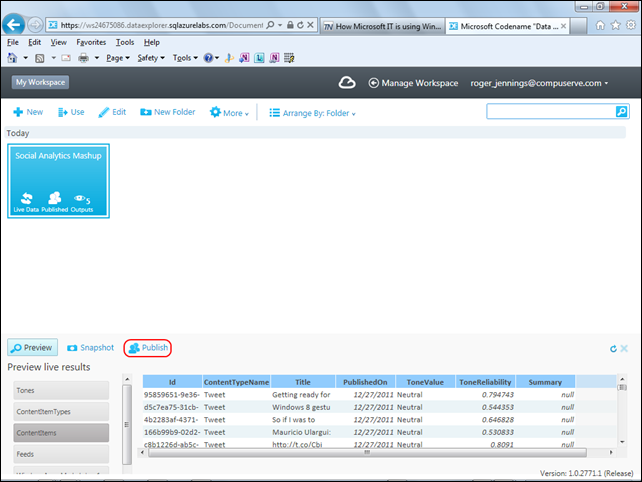Click New Folder button
Screen dimensions: 642x482
tap(167, 112)
